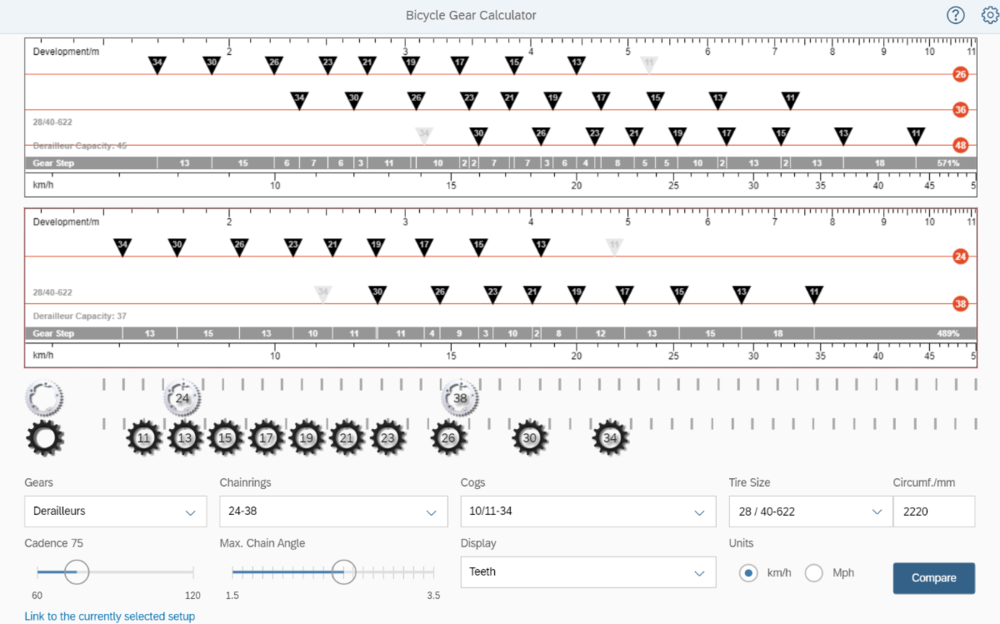Click the 24-tooth chainring icon
This screenshot has width=1000, height=624.
click(182, 398)
